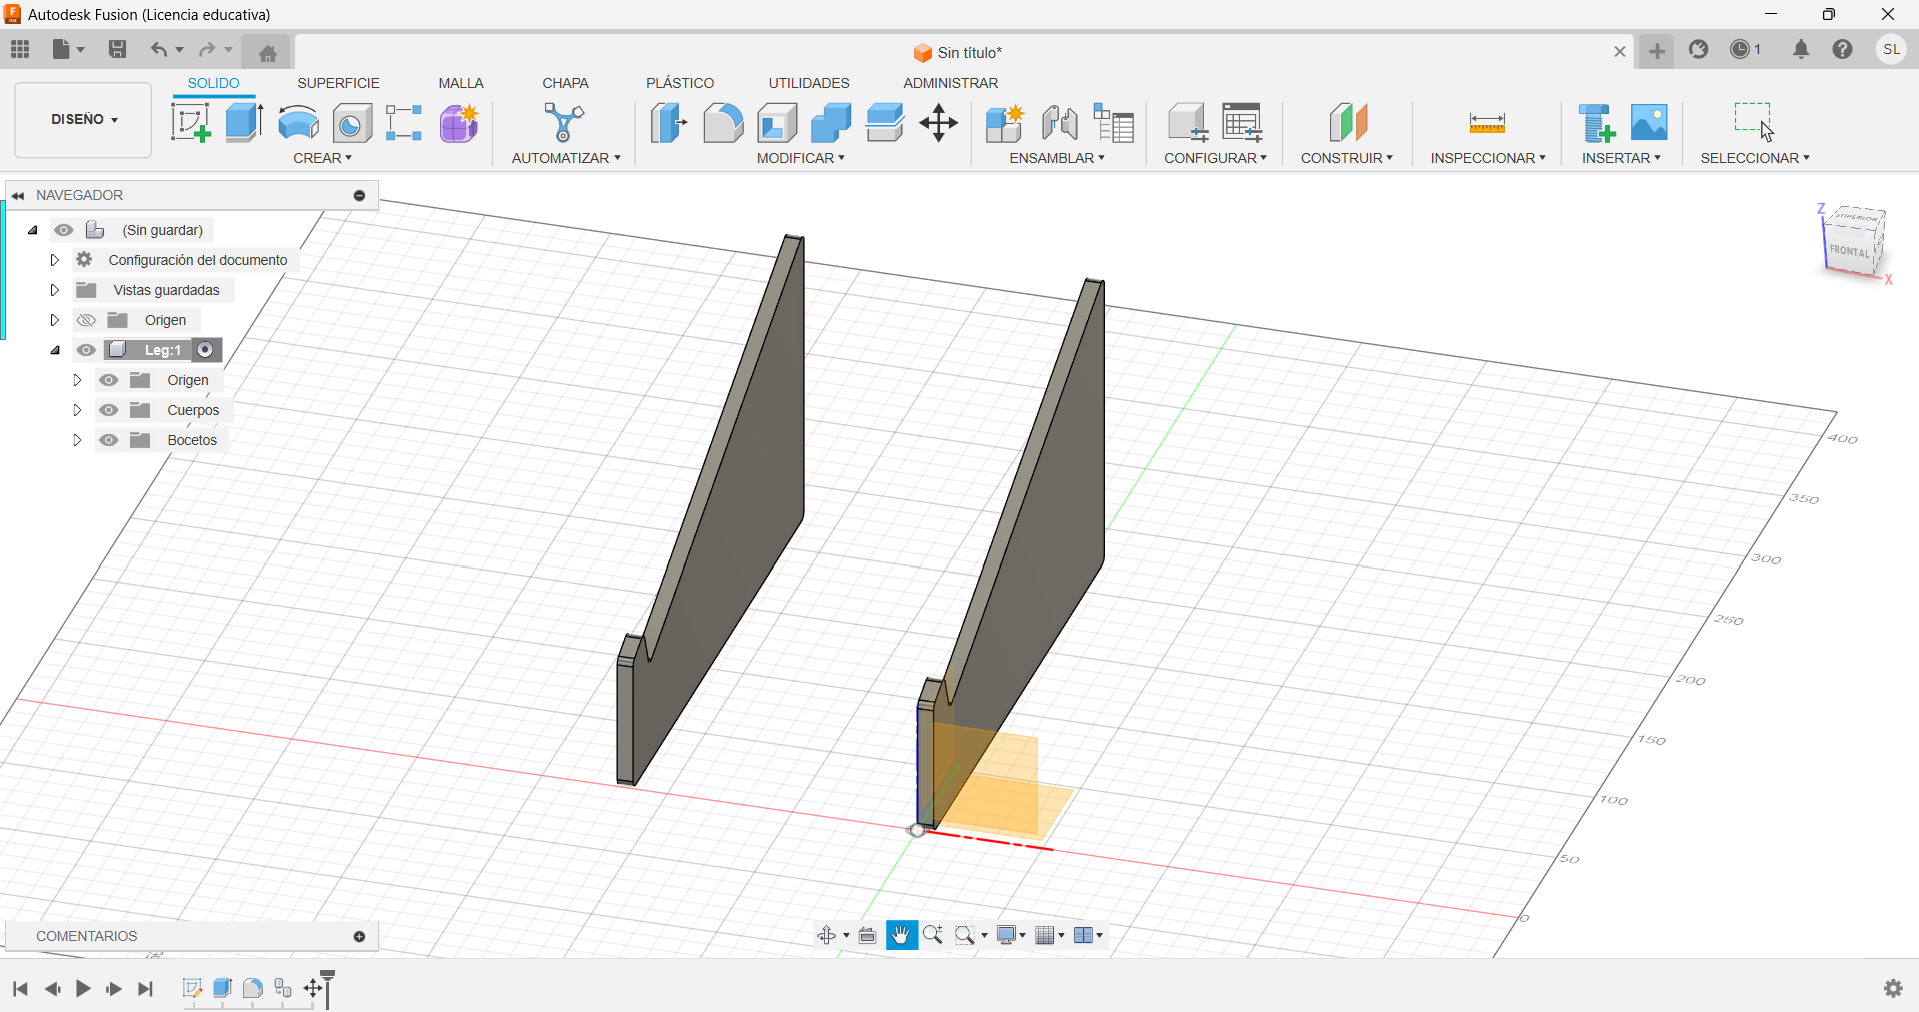Expand the Bocetos folder

pos(77,440)
